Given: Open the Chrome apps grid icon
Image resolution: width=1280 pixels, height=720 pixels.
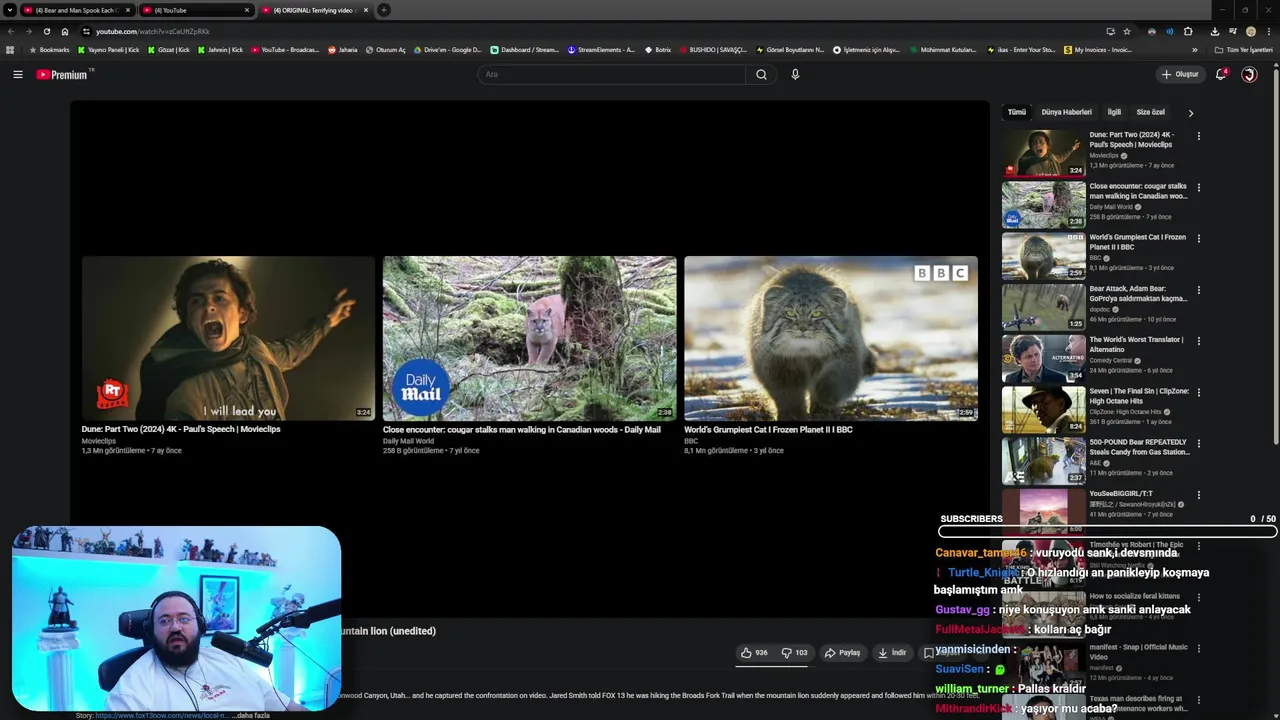Looking at the screenshot, I should tap(10, 49).
